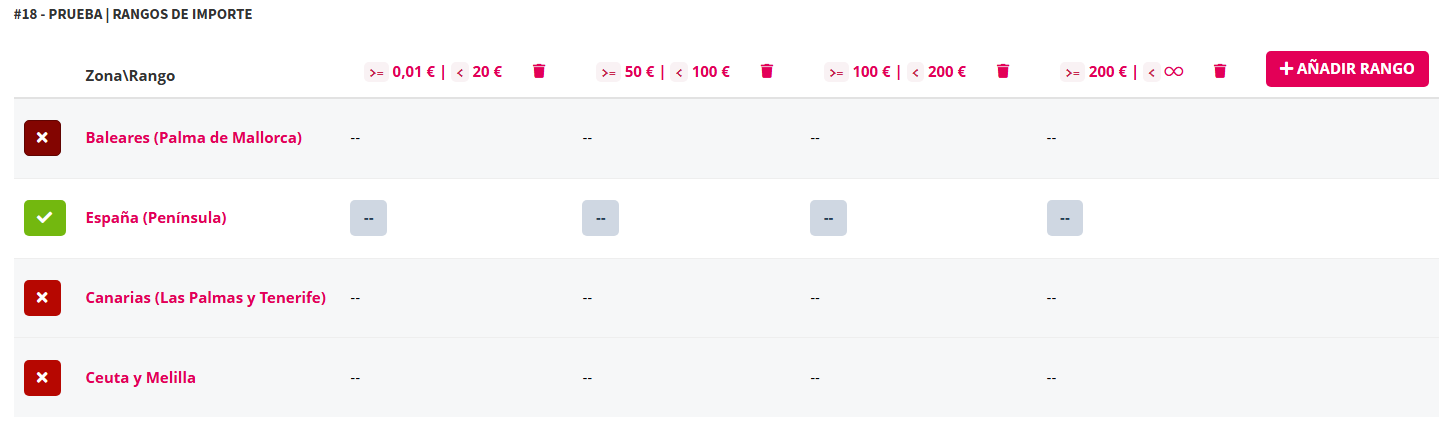Screen dimensions: 1455x442
Task: Delete the 50 € to 100 € range
Action: [x=767, y=71]
